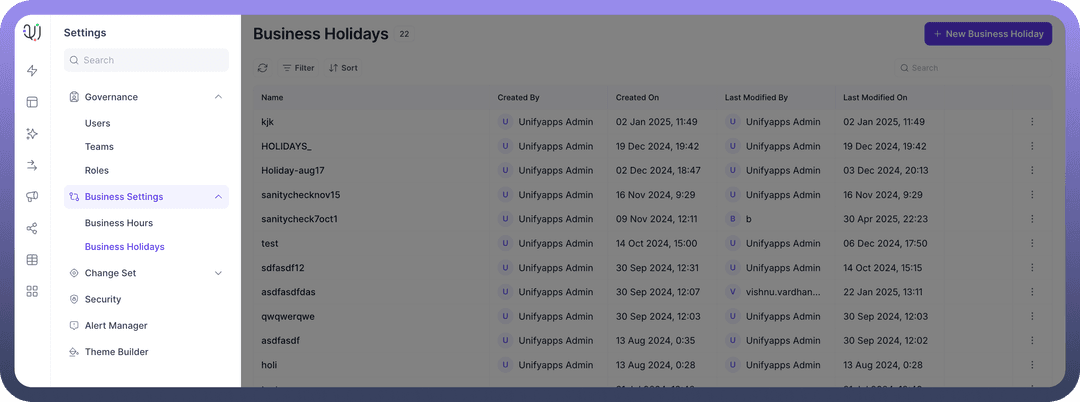
Task: Collapse the Business Settings section chevron
Action: pos(218,197)
